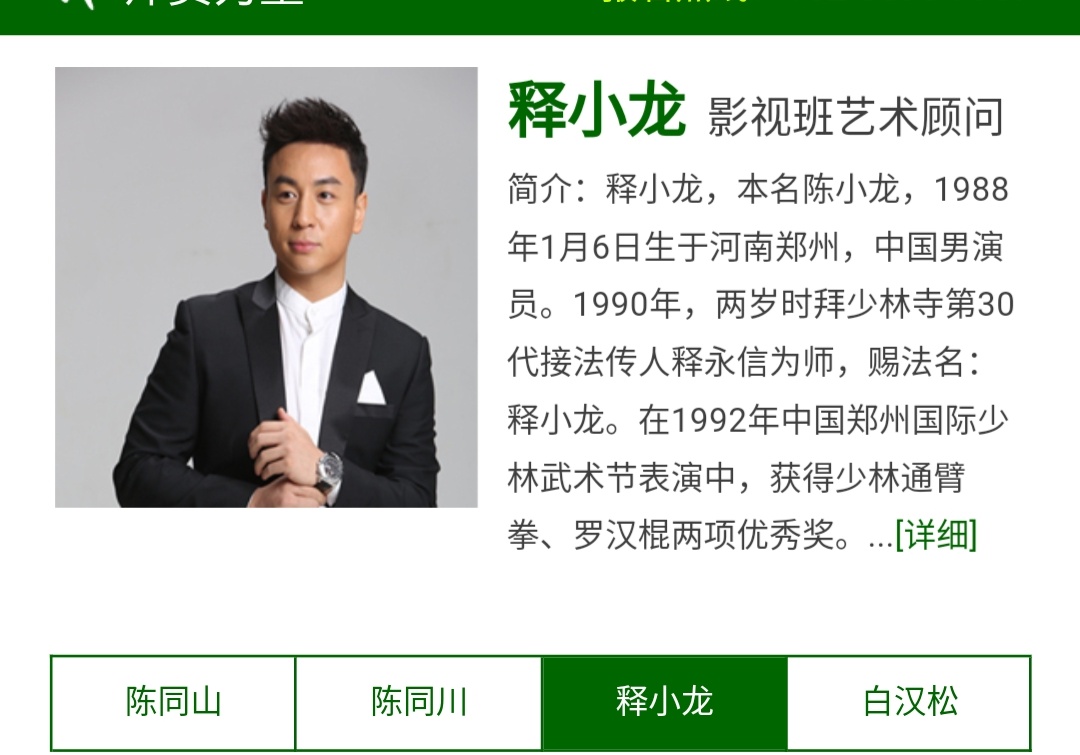Click the line 年1月6日生于河南郑州
The width and height of the screenshot is (1080, 755).
(x=672, y=247)
